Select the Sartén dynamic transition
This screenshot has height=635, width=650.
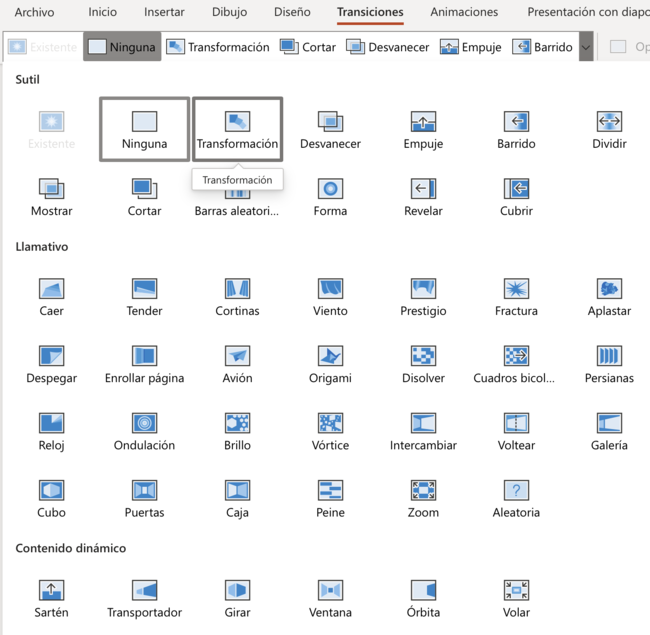tap(51, 597)
